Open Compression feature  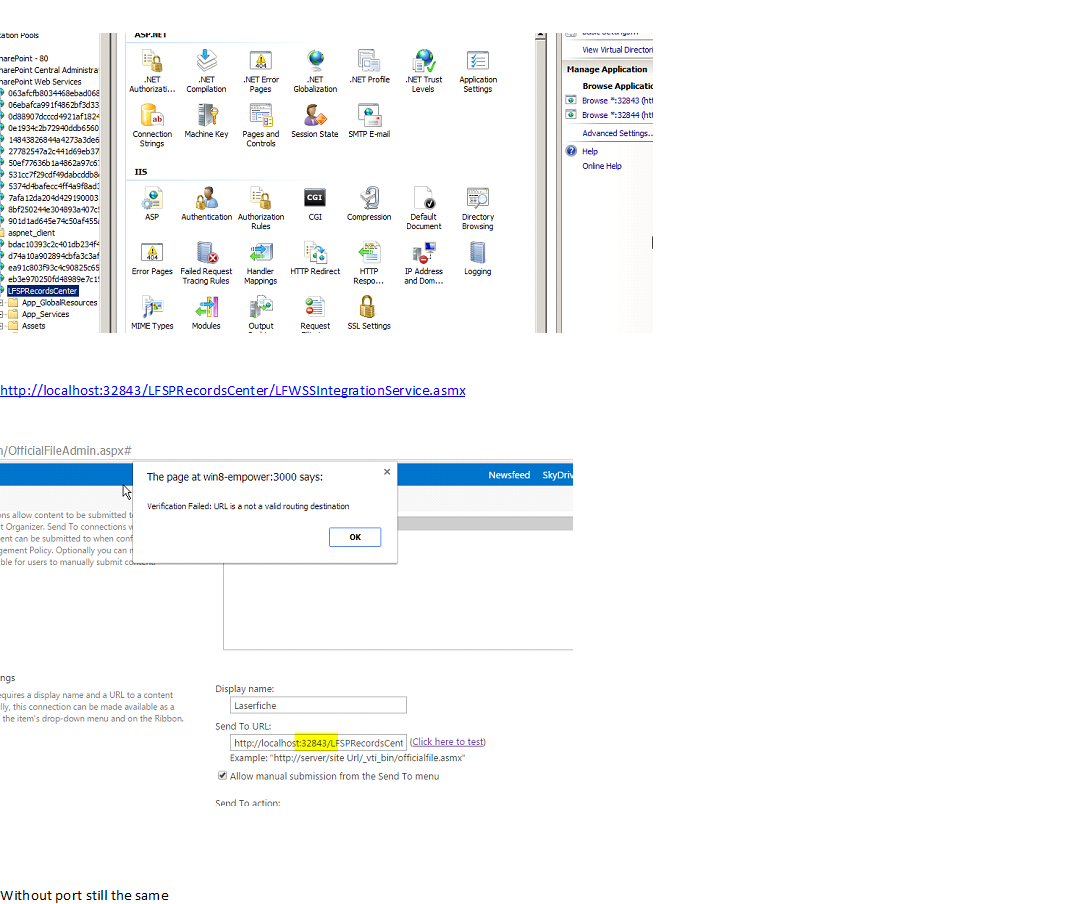[x=369, y=204]
